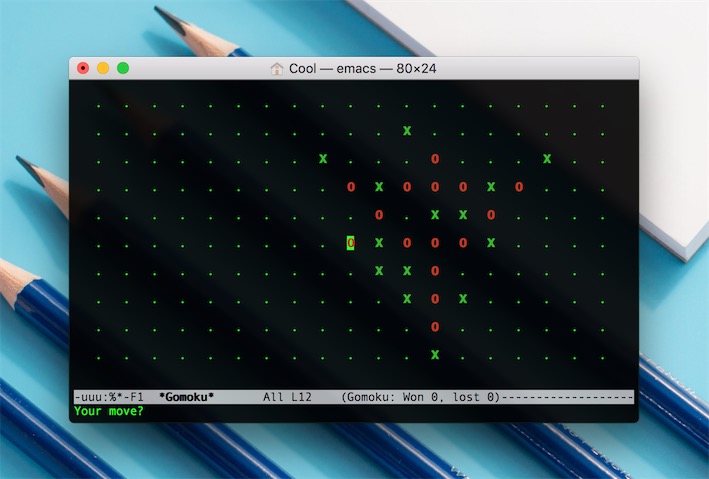Play on the board's top-right corner dot

click(603, 106)
